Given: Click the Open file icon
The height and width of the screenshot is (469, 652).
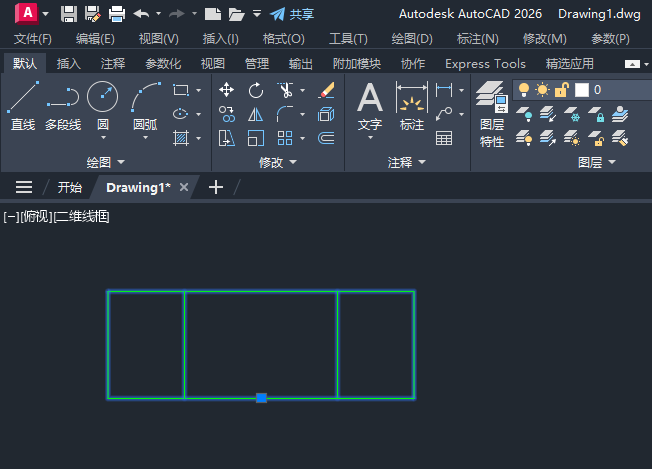Looking at the screenshot, I should pos(236,14).
